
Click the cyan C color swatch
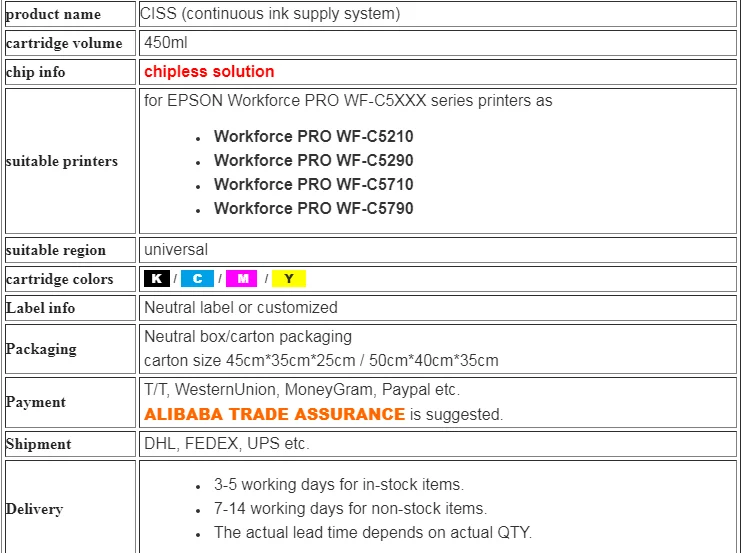pyautogui.click(x=198, y=279)
